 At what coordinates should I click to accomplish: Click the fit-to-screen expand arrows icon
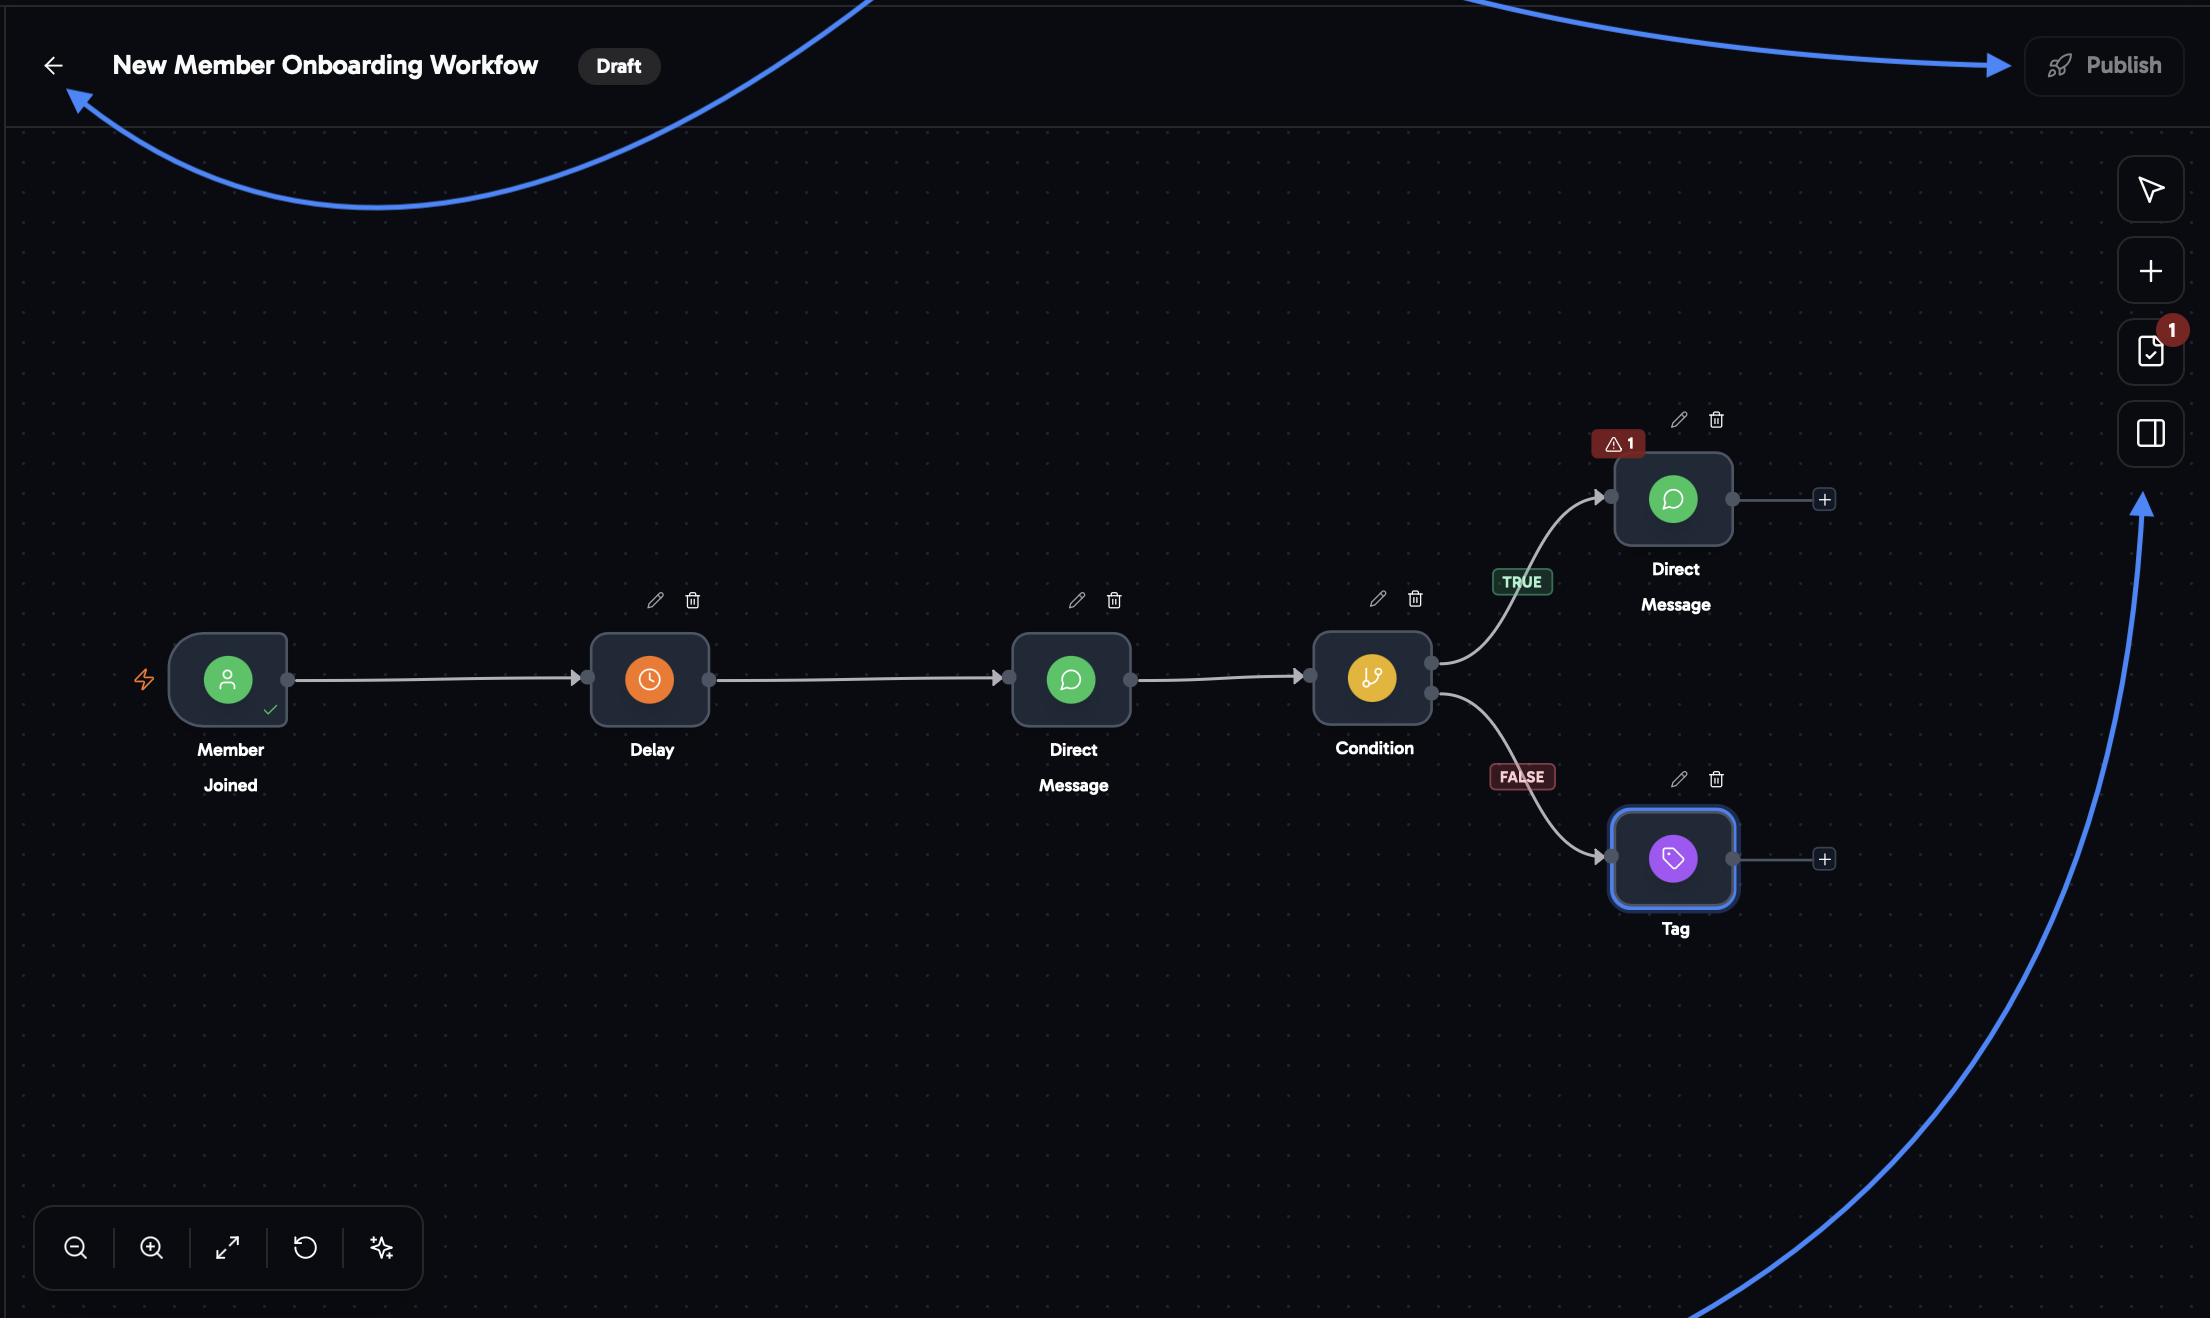point(228,1248)
